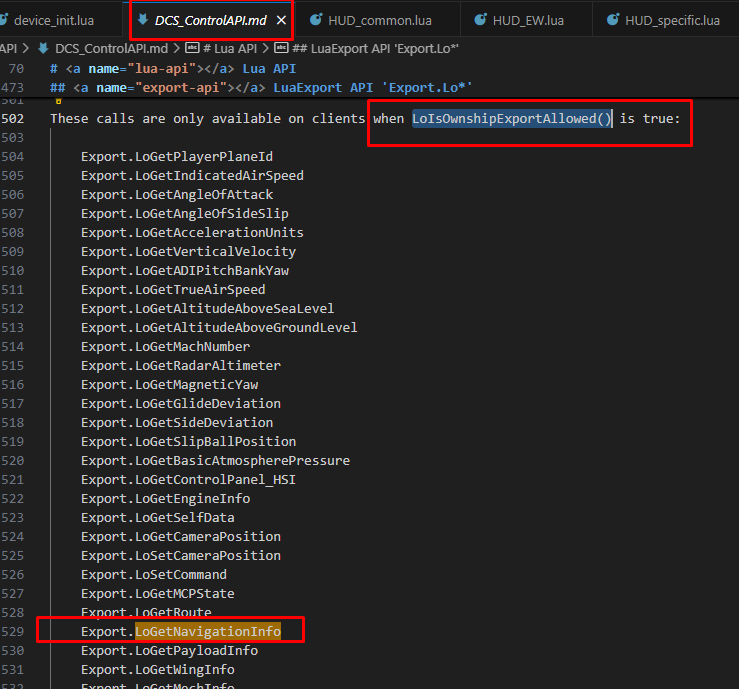Image resolution: width=739 pixels, height=689 pixels.
Task: Click the Export.LoSetCameraPosition line
Action: pos(181,556)
